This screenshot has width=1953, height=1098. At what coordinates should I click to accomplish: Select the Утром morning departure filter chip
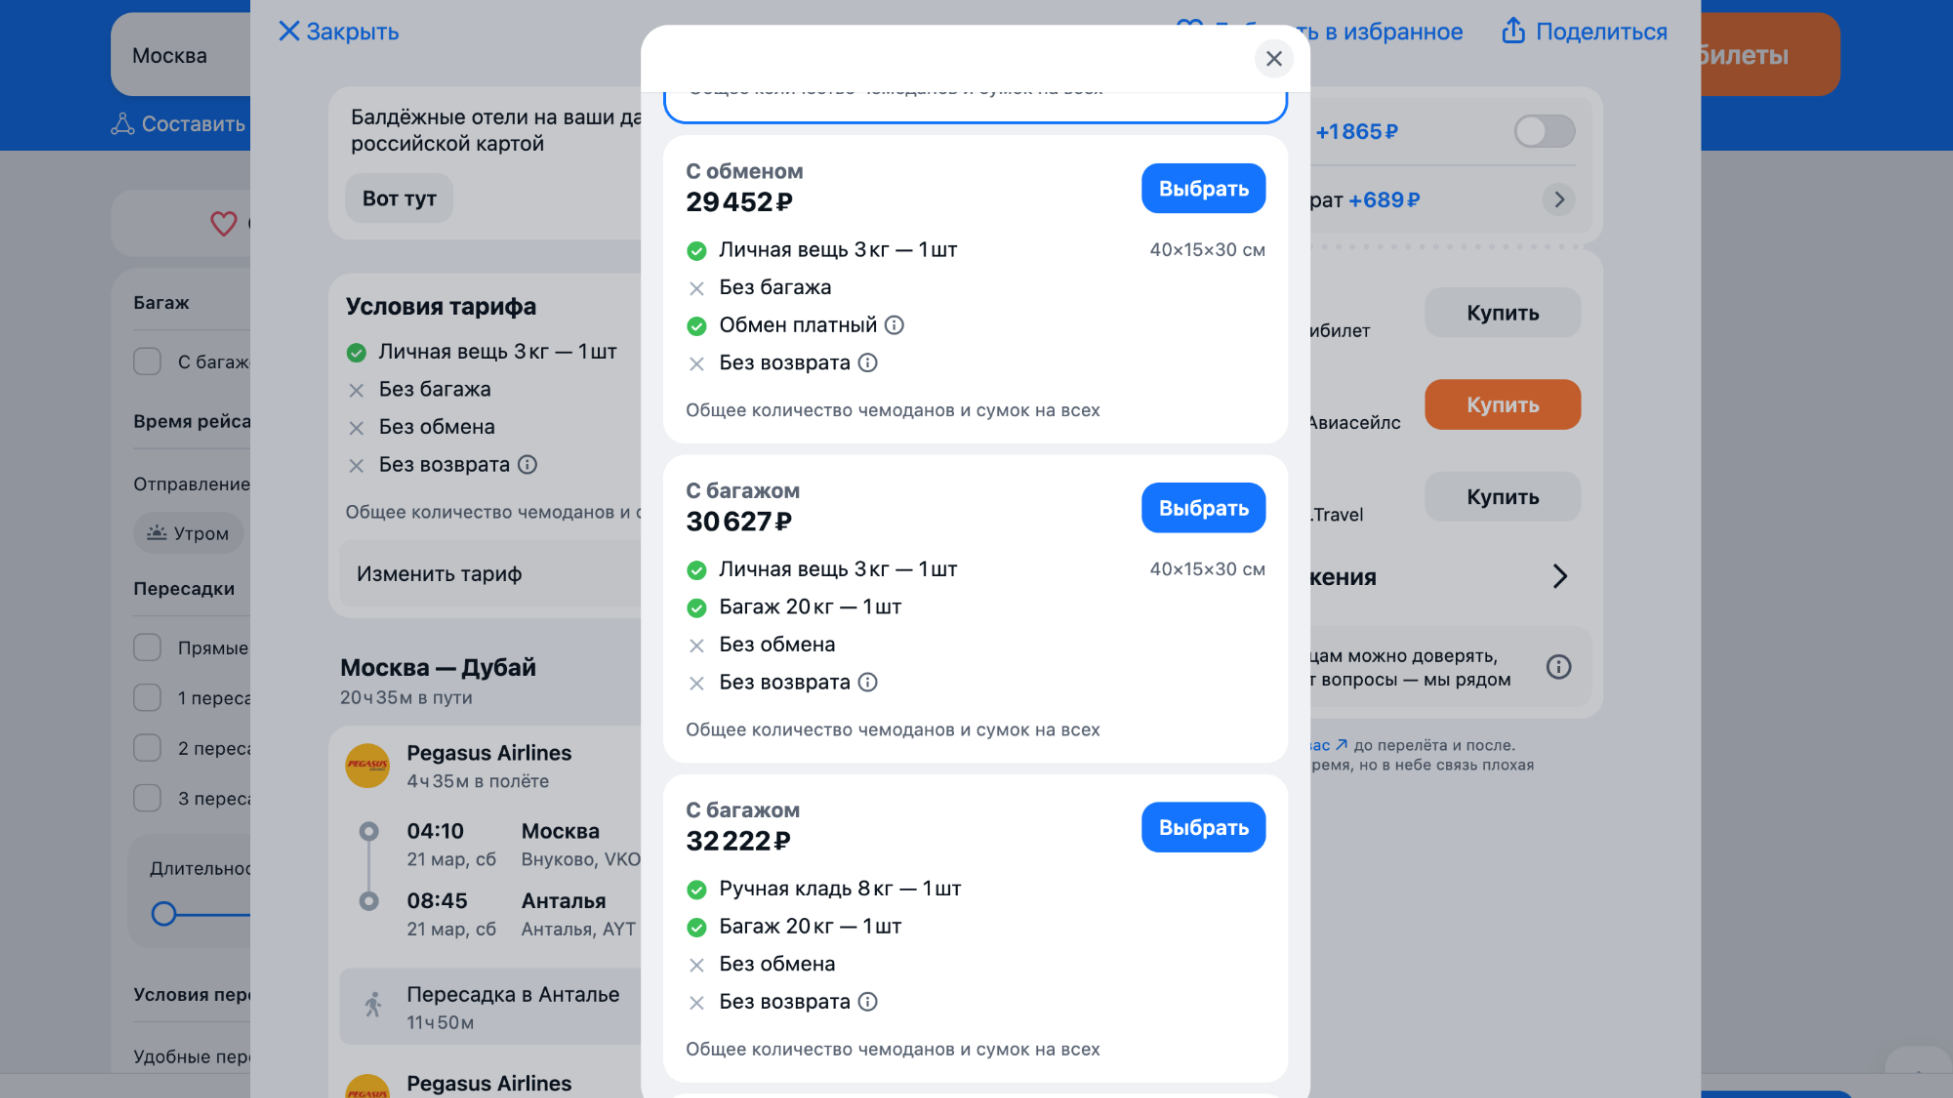click(188, 533)
